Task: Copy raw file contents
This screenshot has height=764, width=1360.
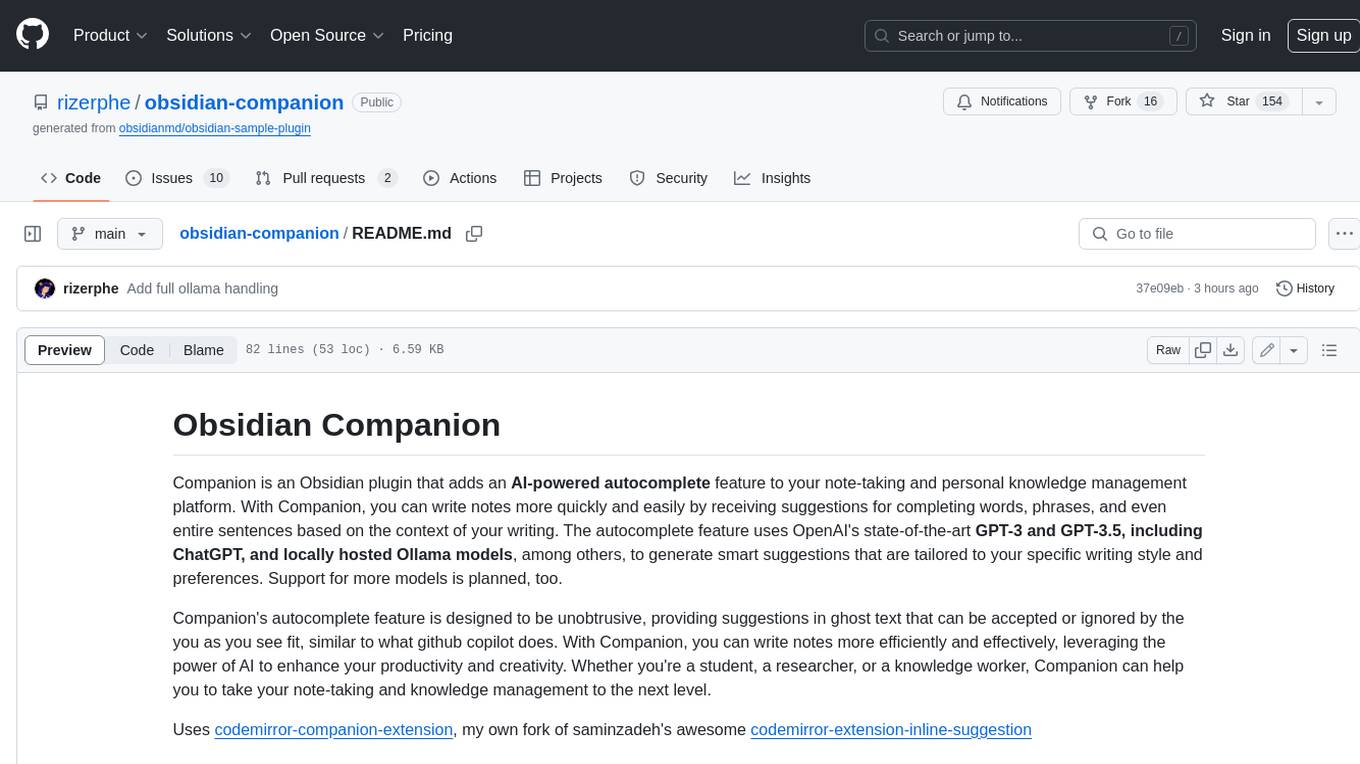Action: click(x=1203, y=350)
